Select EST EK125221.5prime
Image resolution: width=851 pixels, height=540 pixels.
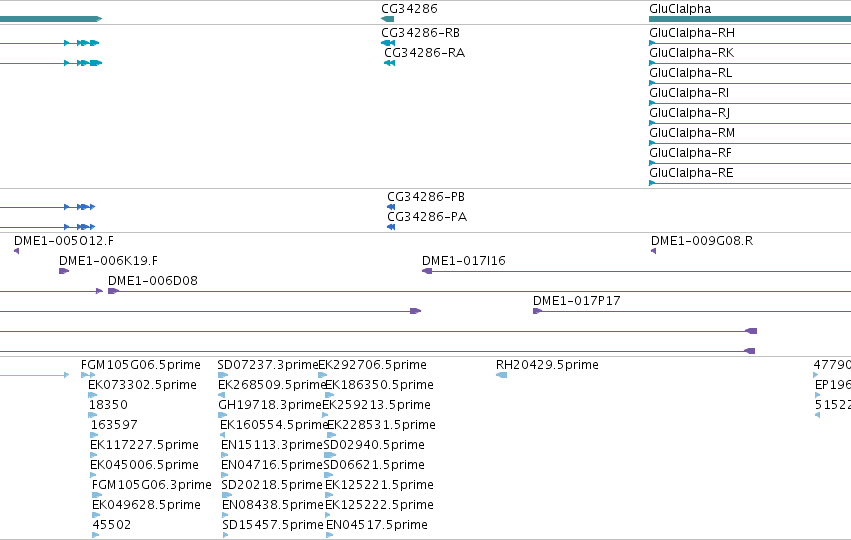[x=379, y=485]
